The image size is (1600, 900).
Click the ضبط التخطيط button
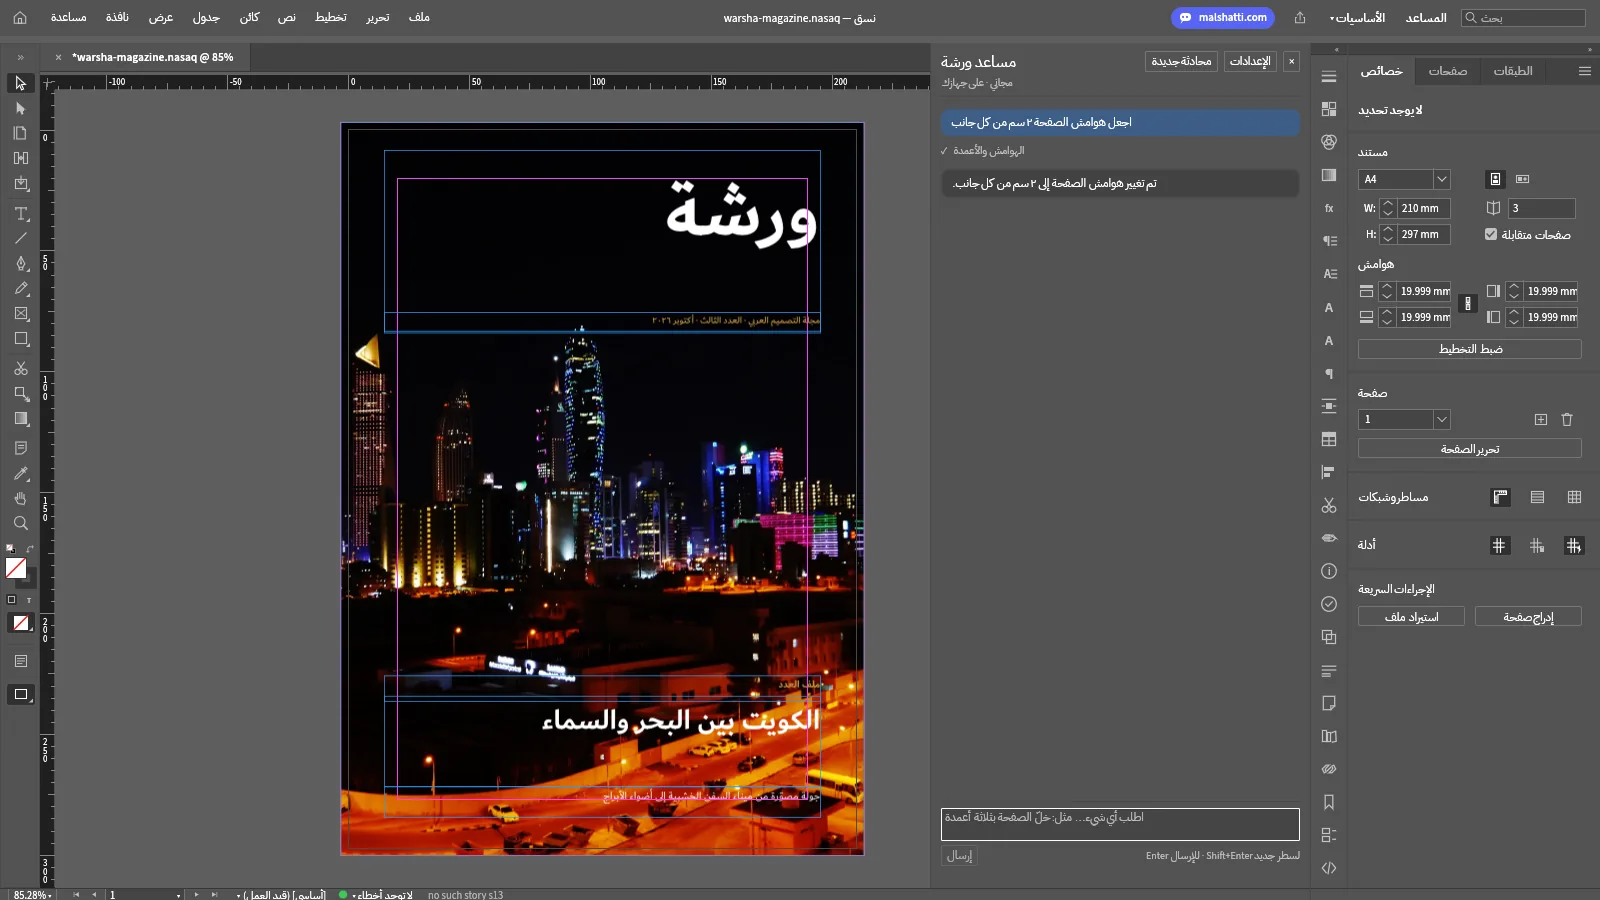pos(1470,349)
